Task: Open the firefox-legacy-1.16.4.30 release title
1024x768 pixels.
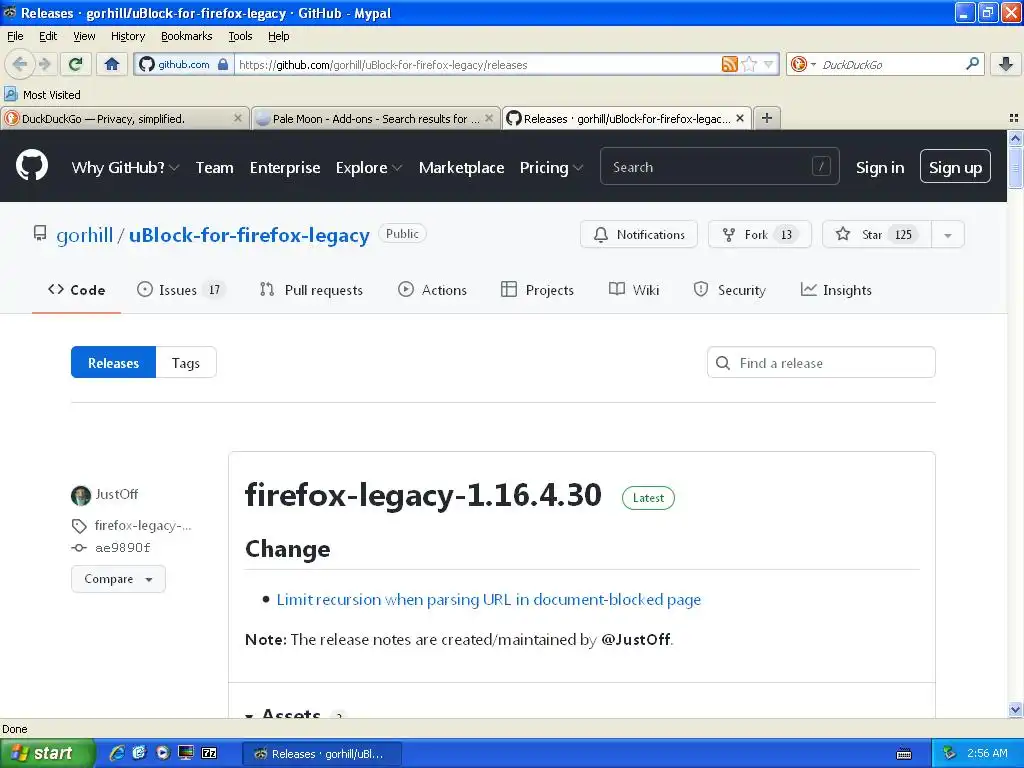Action: (423, 495)
